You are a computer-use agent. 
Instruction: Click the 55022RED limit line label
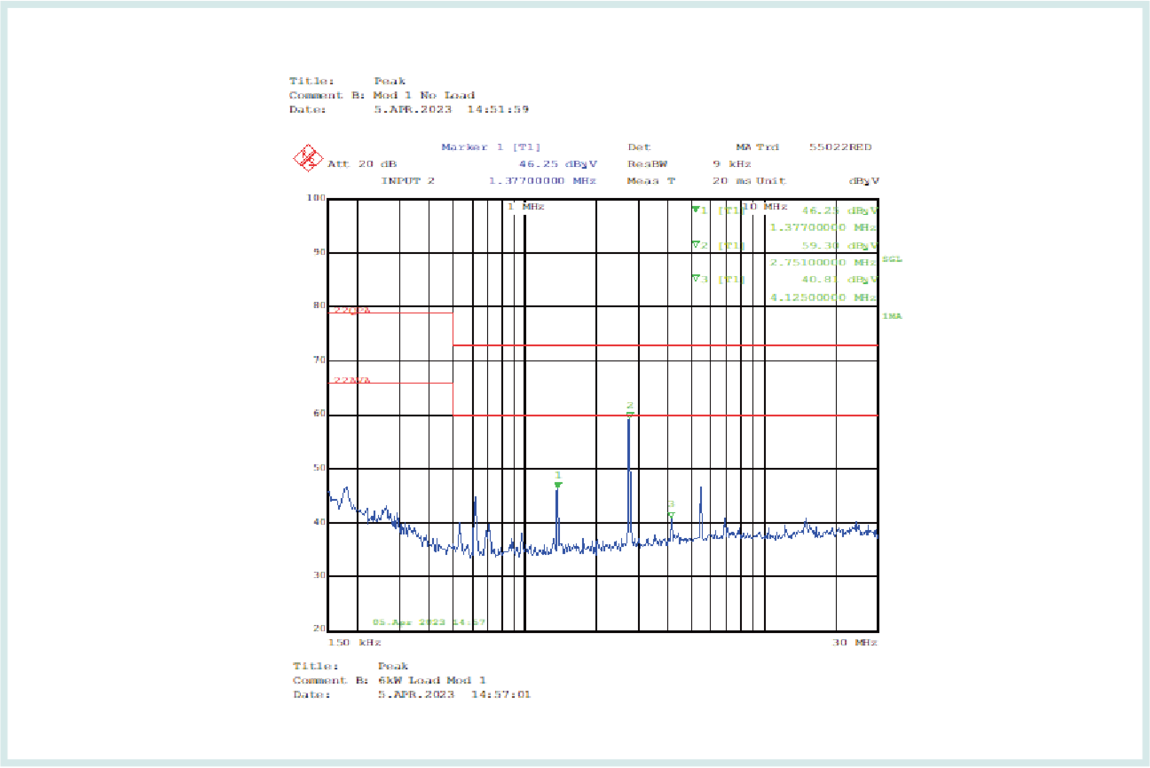840,147
